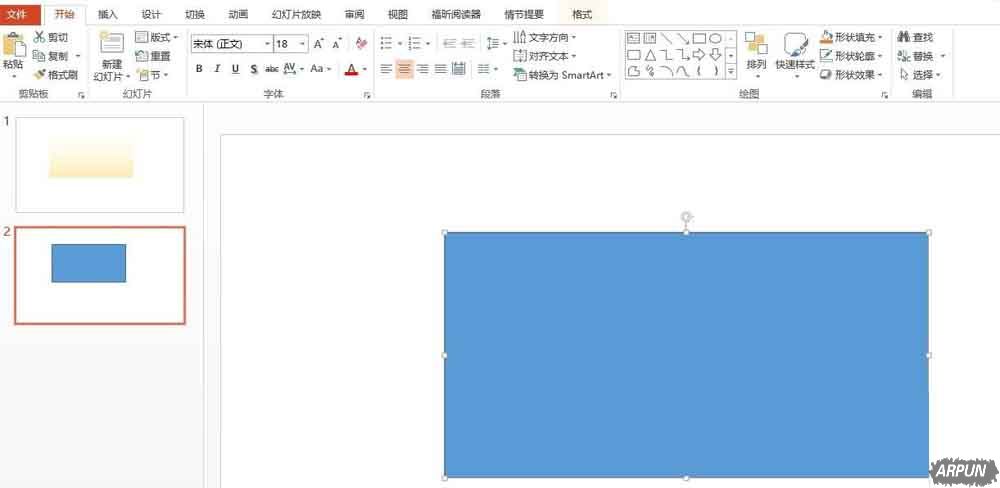This screenshot has height=488, width=1000.
Task: Switch to the Insert (插入) tab
Action: coord(108,14)
